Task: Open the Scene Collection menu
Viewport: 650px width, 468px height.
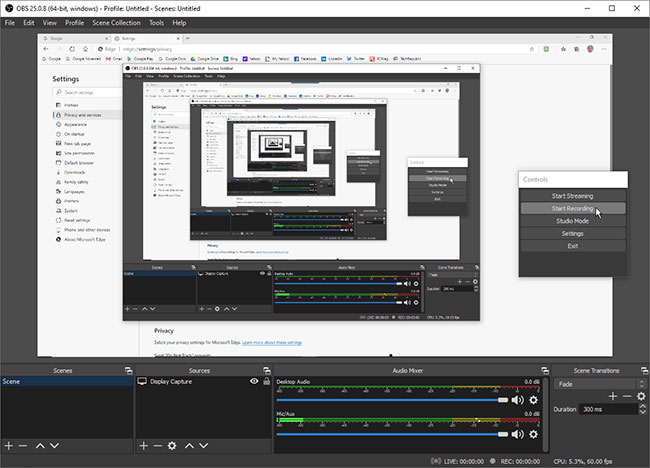Action: (x=117, y=22)
